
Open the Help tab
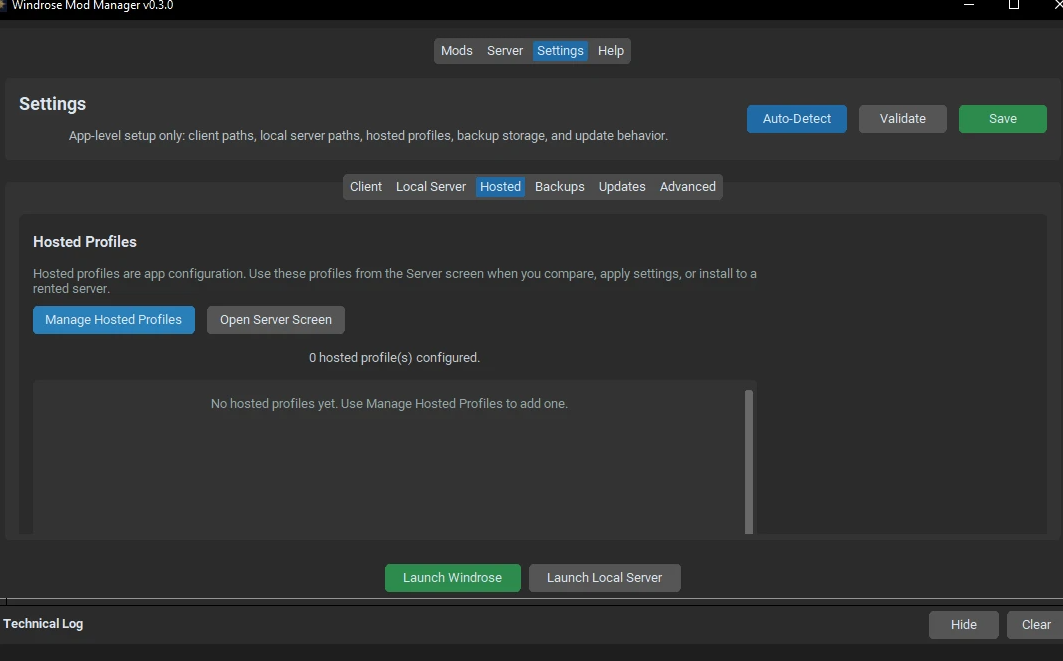[x=611, y=51]
